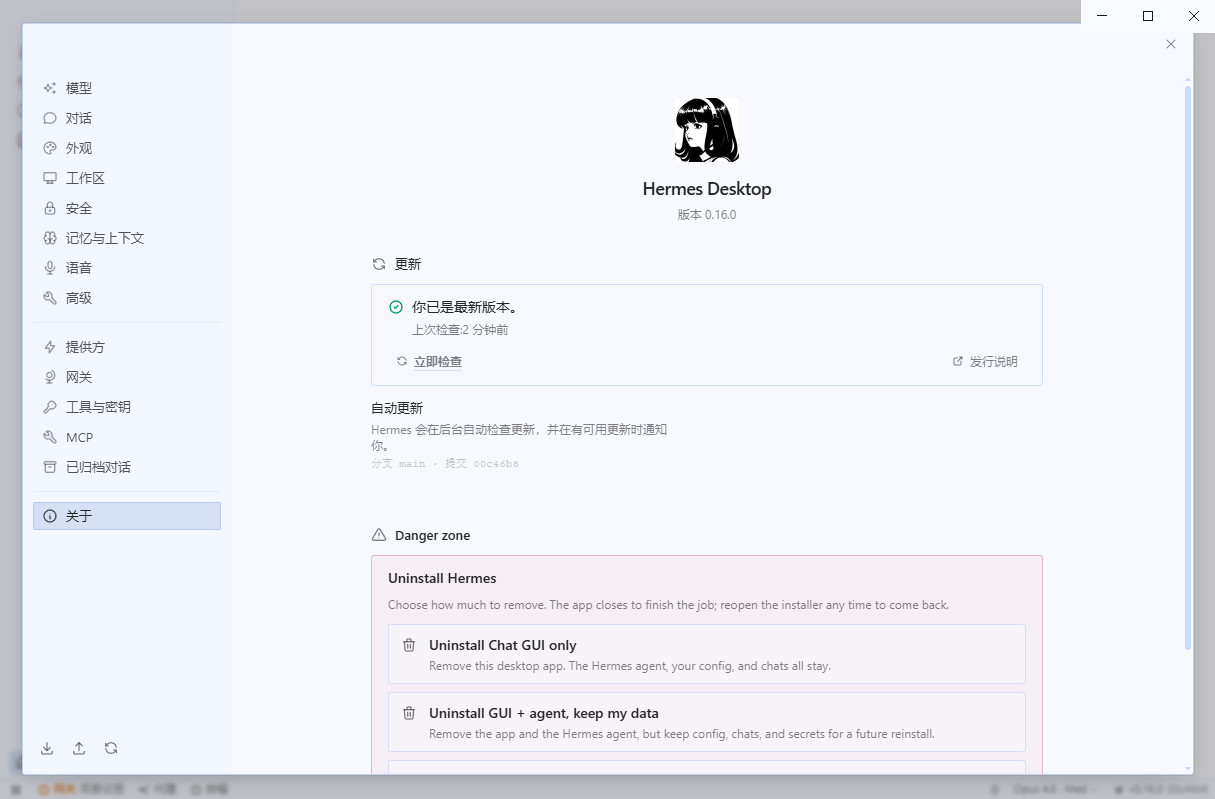Open the 语音 voice settings
Screen dimensions: 1215x799
click(x=127, y=268)
